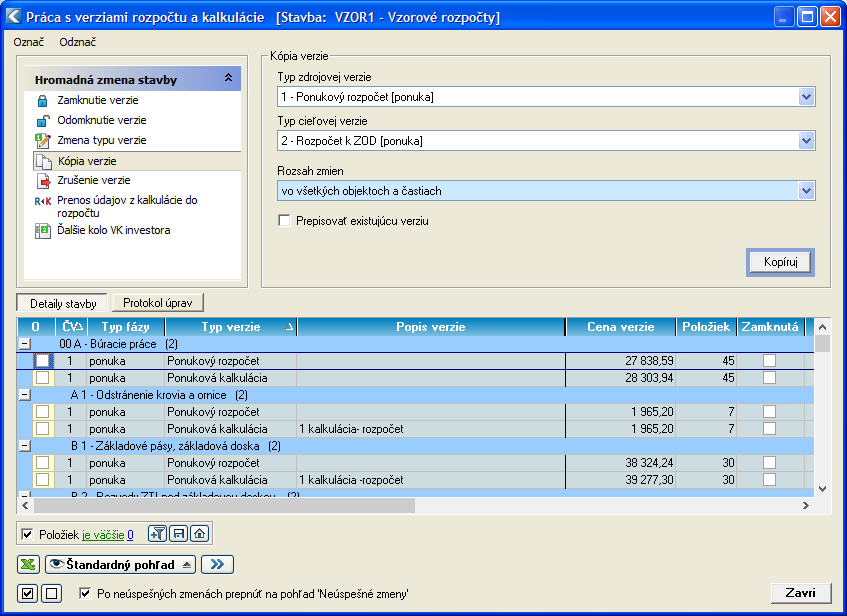Check the Búracie práce Ponukový rozpočet row
Image resolution: width=847 pixels, height=616 pixels.
coord(42,360)
